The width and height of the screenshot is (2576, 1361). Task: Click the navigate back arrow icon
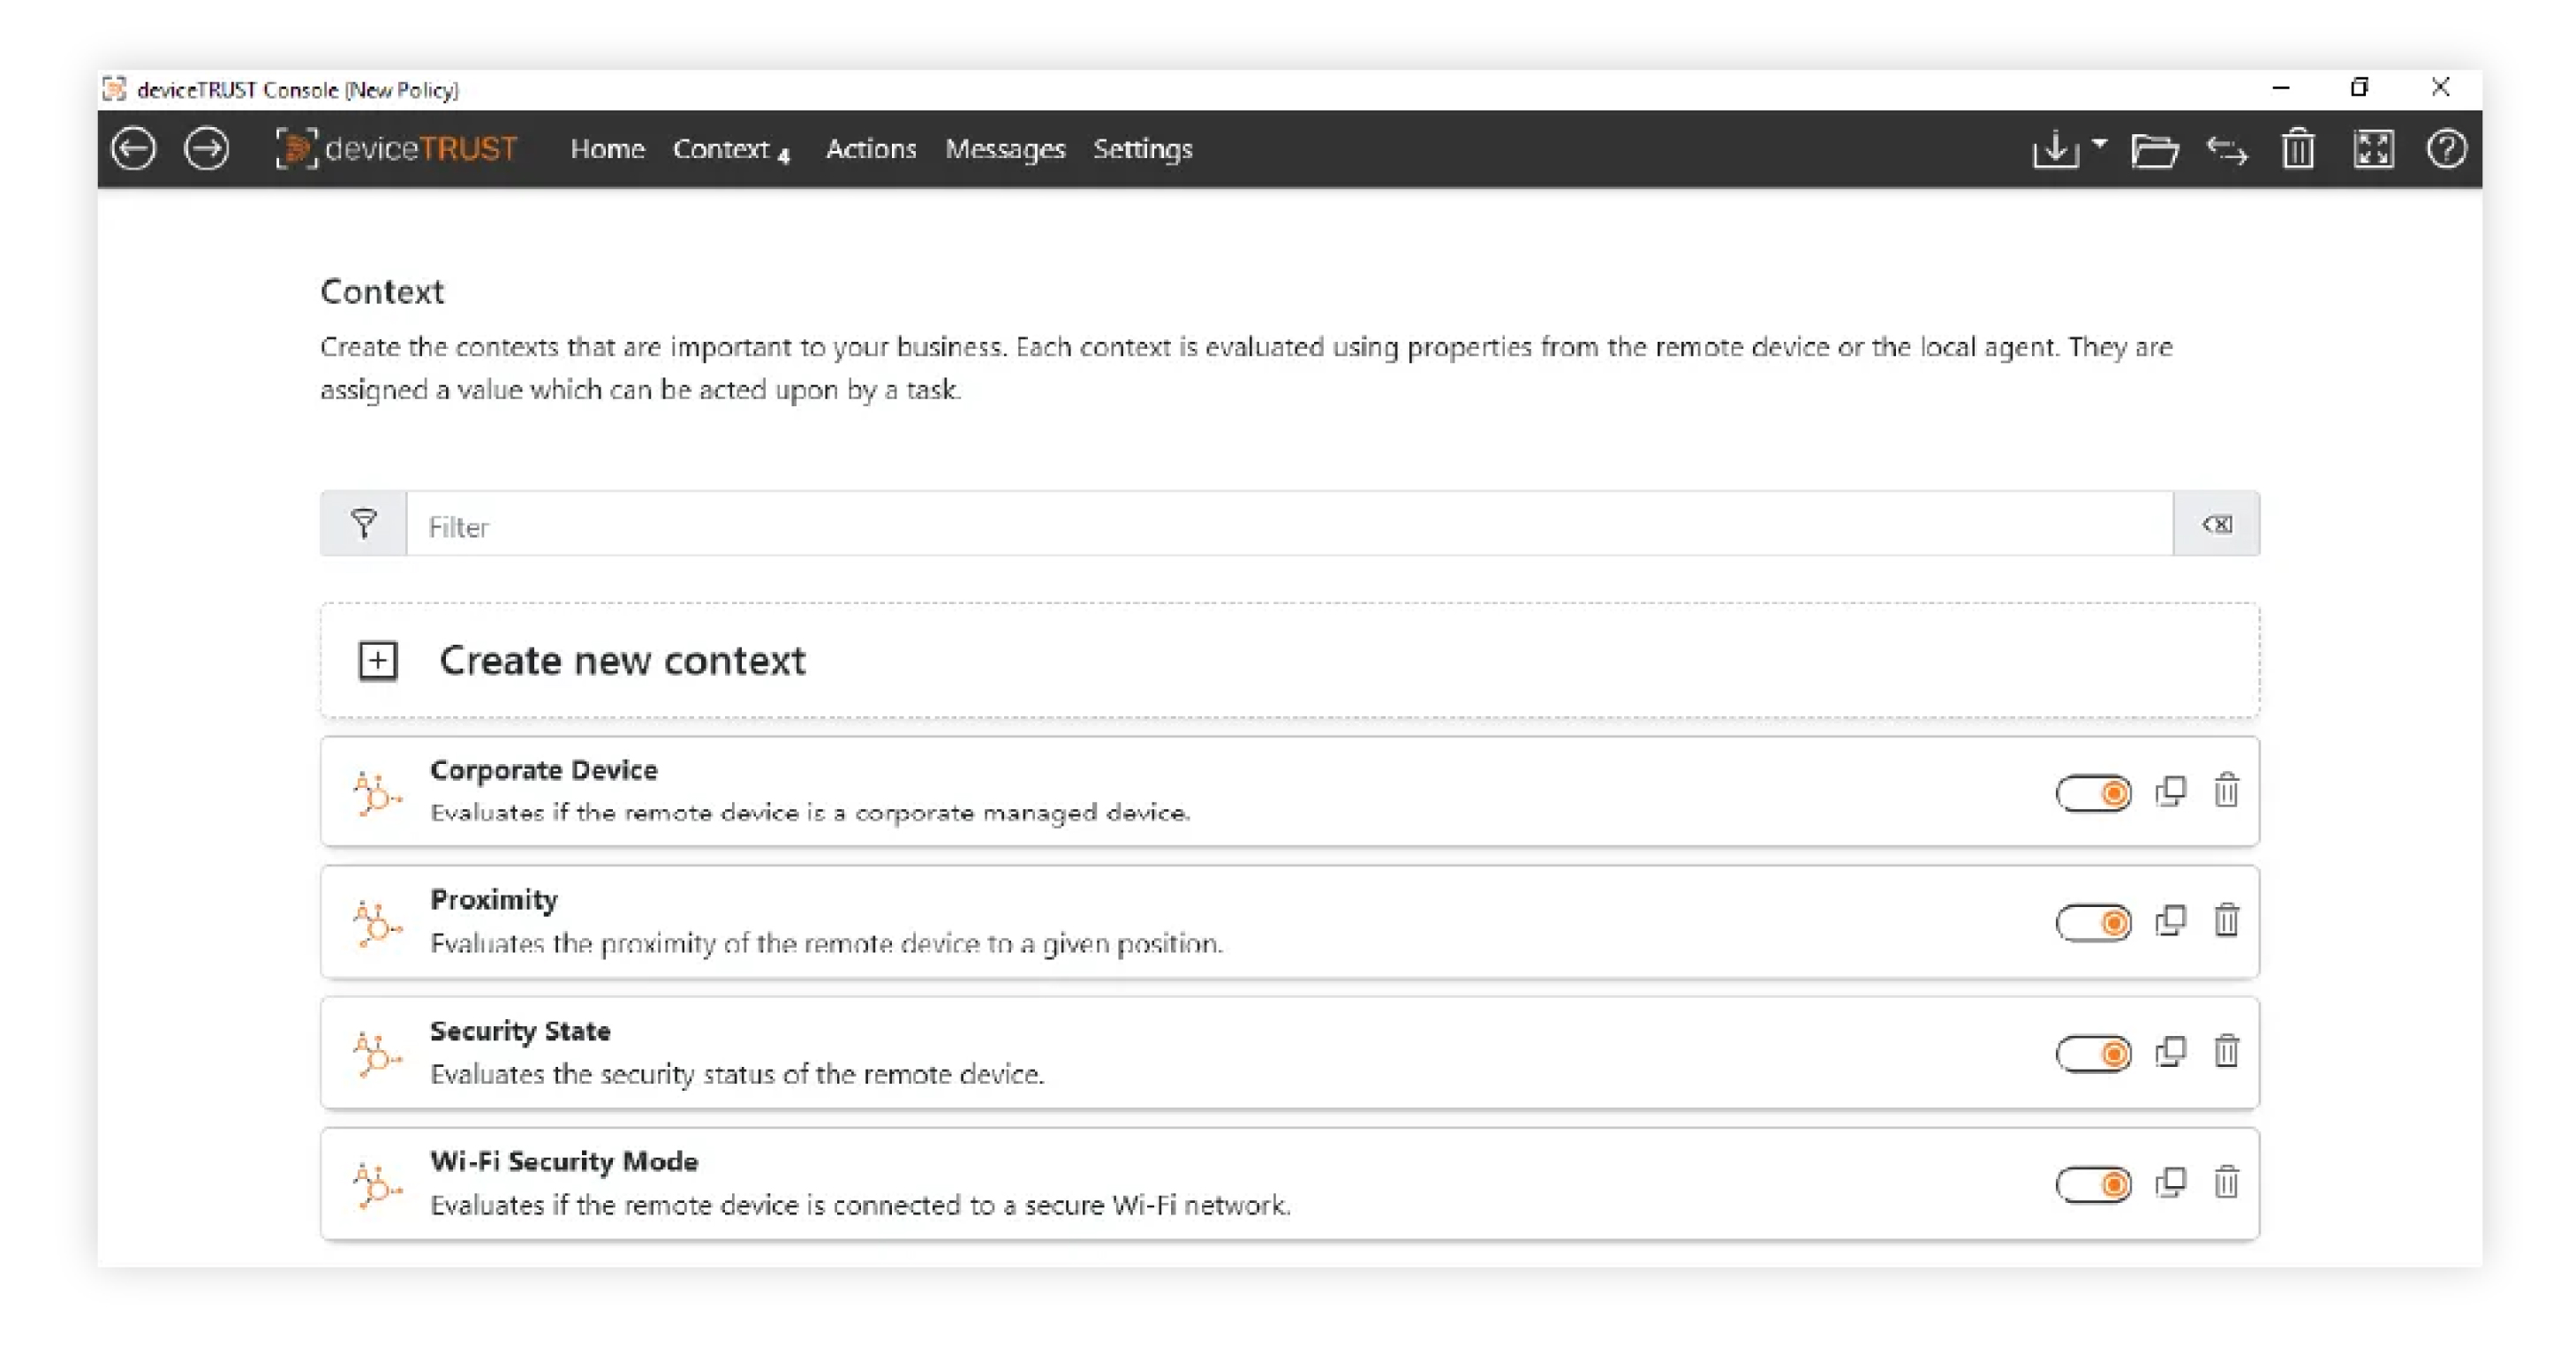(133, 150)
